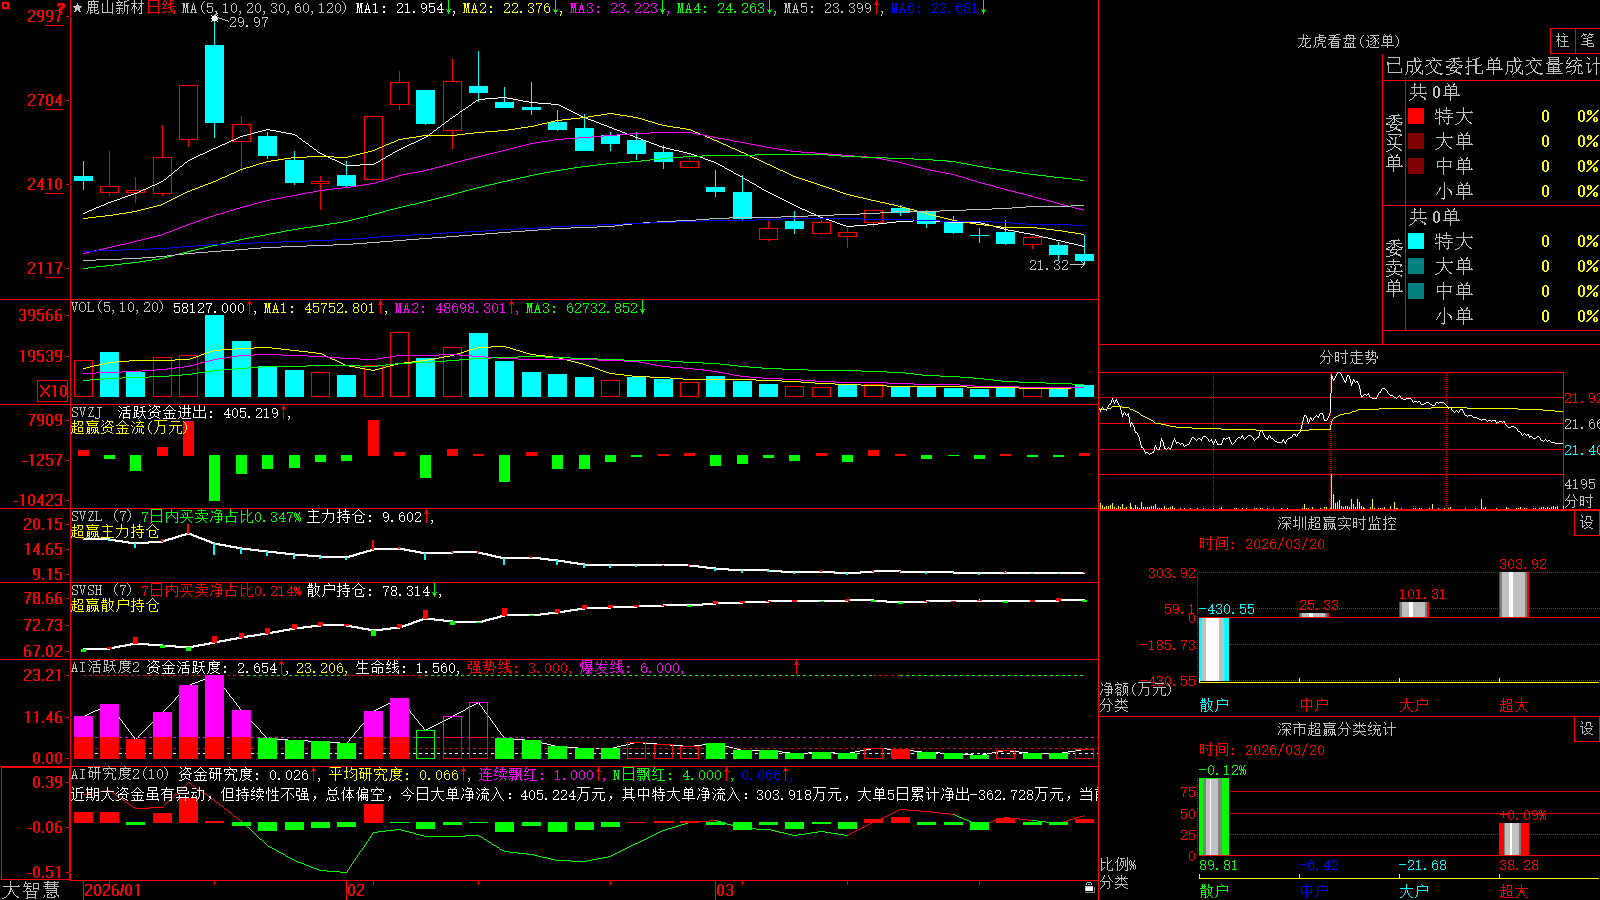
Task: Switch to 笔 tick view
Action: pyautogui.click(x=1587, y=40)
